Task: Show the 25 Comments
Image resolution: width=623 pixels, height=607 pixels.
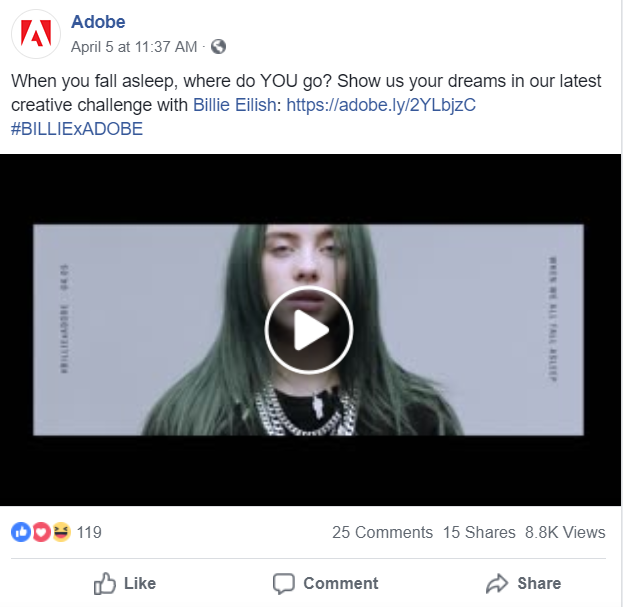Action: pyautogui.click(x=382, y=532)
